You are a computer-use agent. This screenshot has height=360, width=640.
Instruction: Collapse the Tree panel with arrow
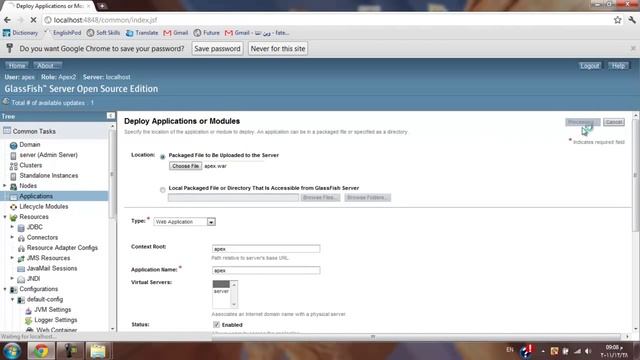110,116
